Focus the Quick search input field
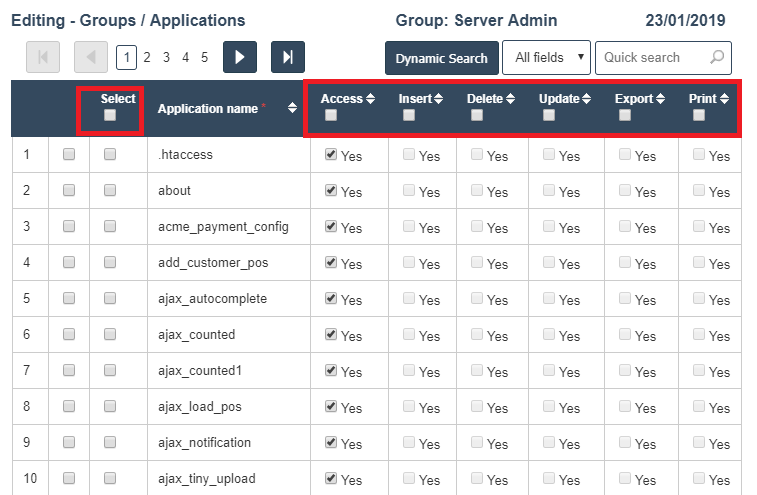757x495 pixels. 663,57
